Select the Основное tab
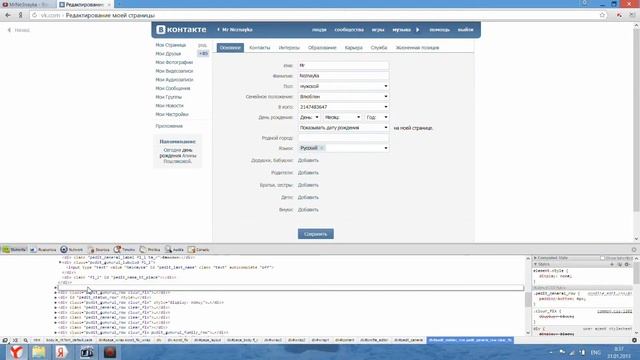Screen dimensions: 640x360 (x=230, y=48)
